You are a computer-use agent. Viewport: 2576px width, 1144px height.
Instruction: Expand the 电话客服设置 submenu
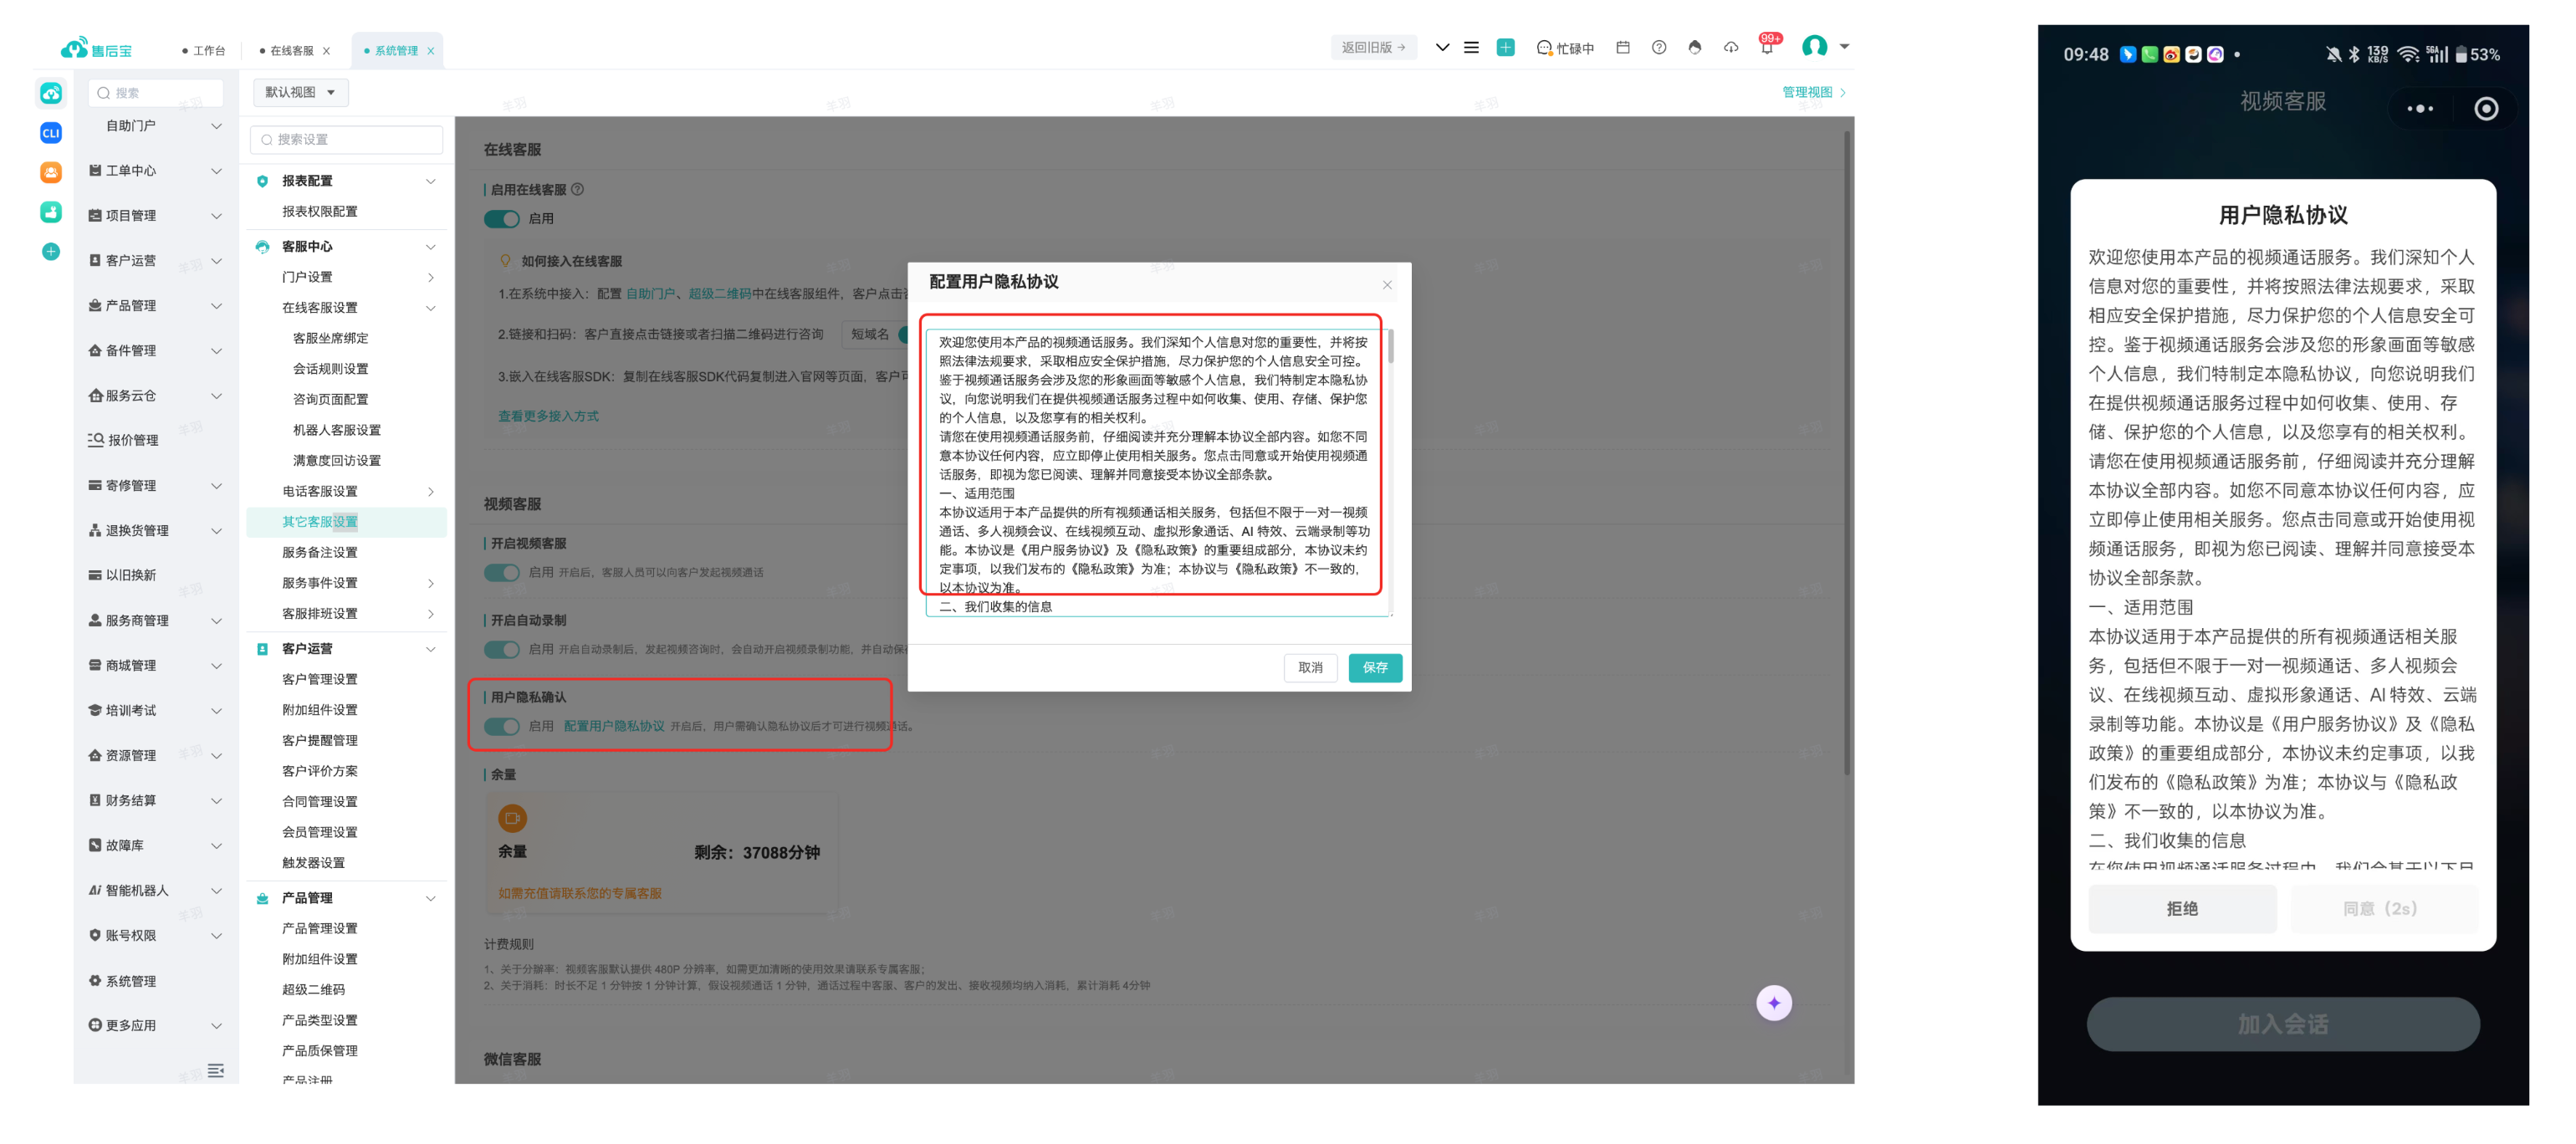coord(430,491)
